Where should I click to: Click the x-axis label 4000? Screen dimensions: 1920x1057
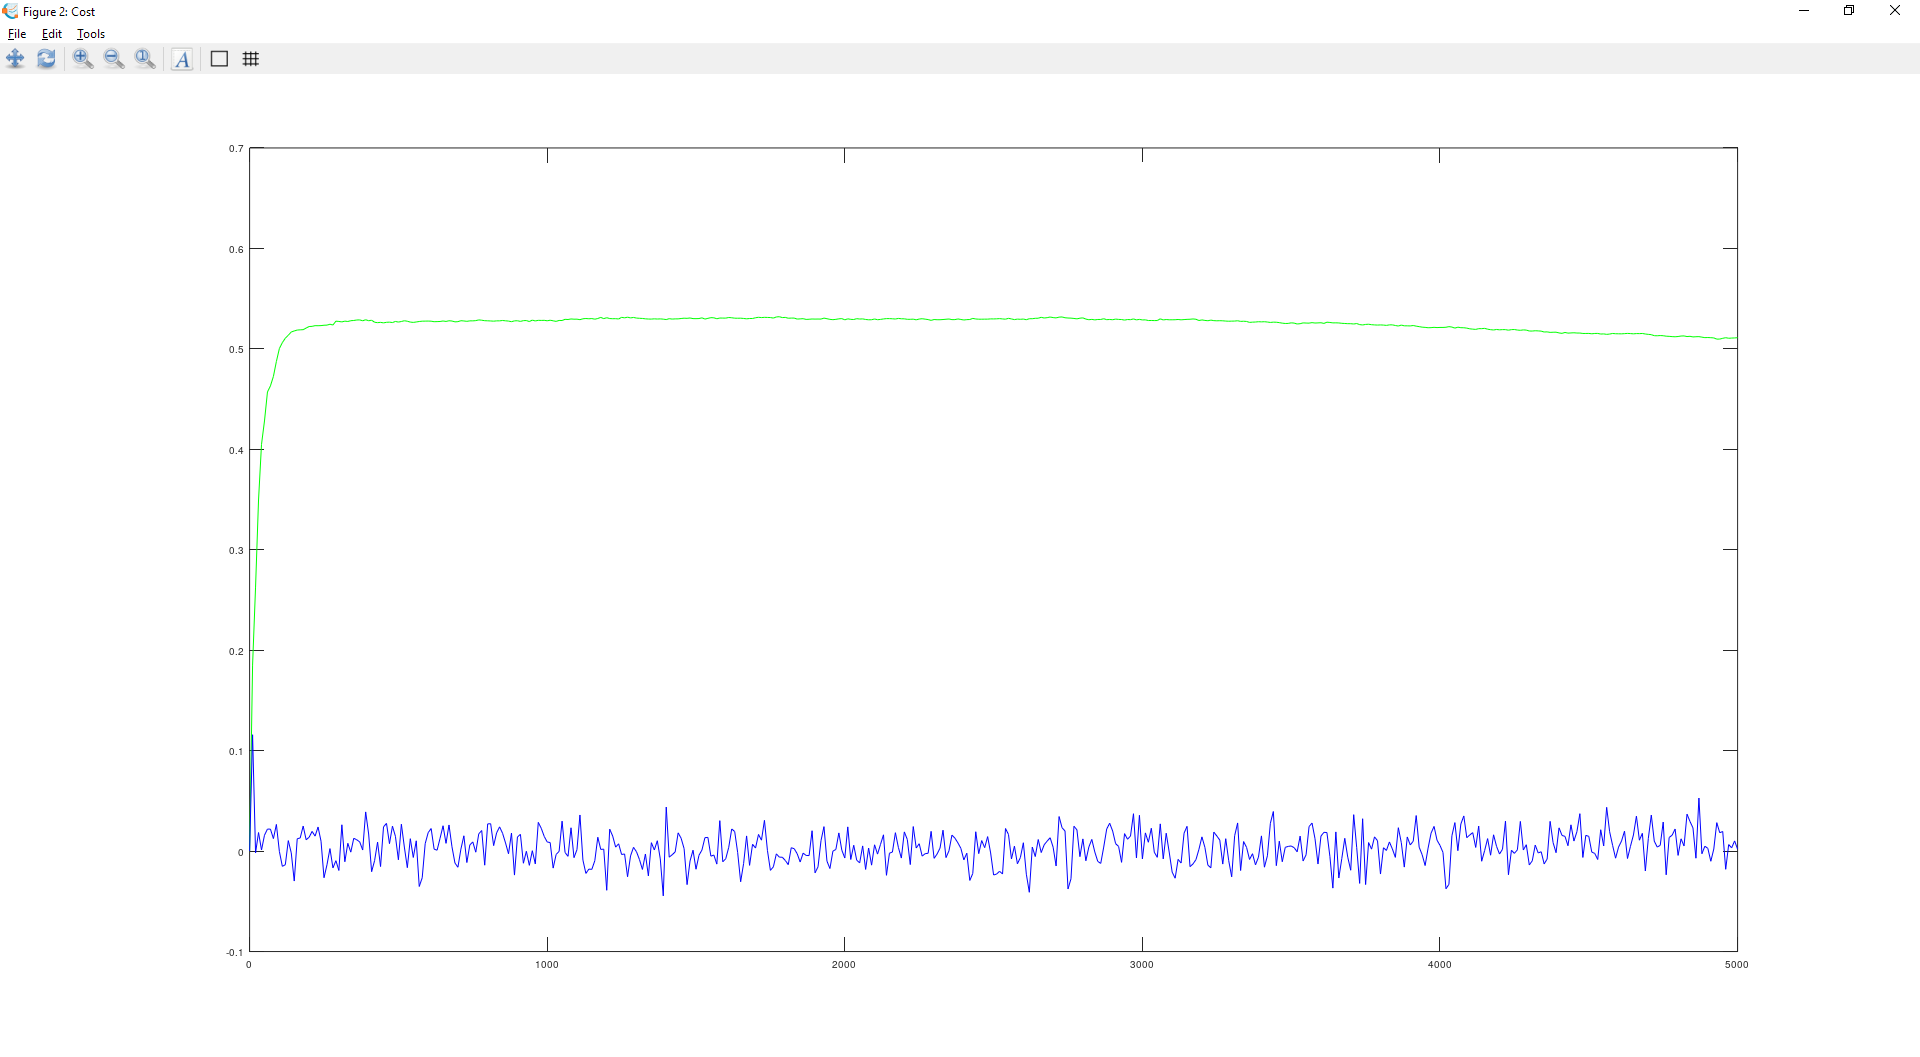(1440, 965)
